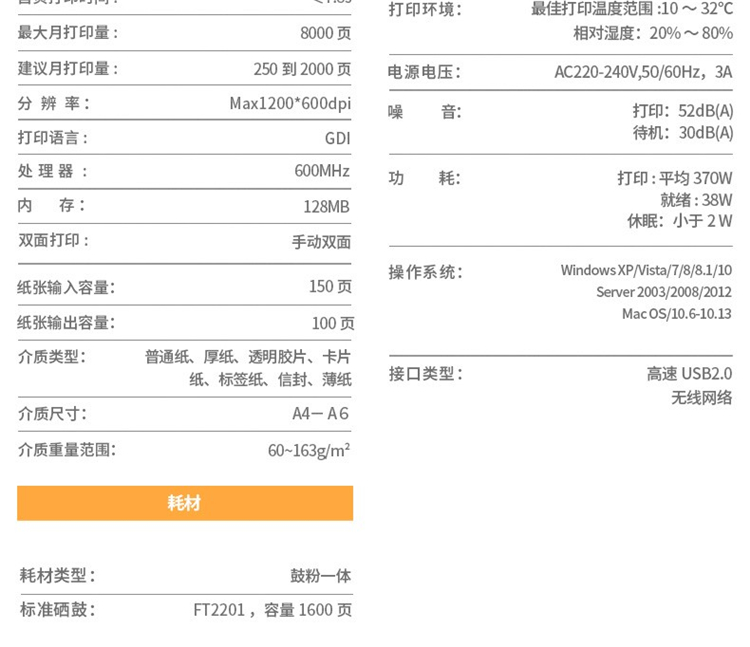Select the 建议月打印量 label

pos(68,69)
